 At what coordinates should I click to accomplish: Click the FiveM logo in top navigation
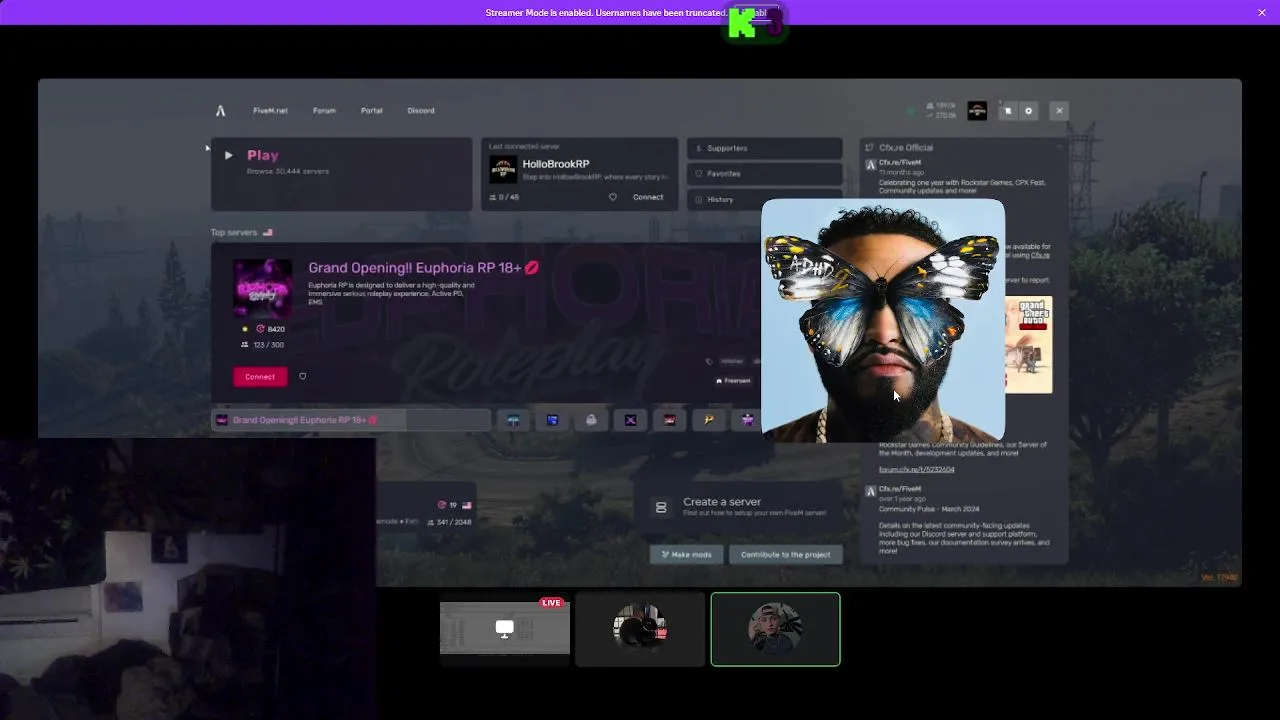(x=221, y=111)
